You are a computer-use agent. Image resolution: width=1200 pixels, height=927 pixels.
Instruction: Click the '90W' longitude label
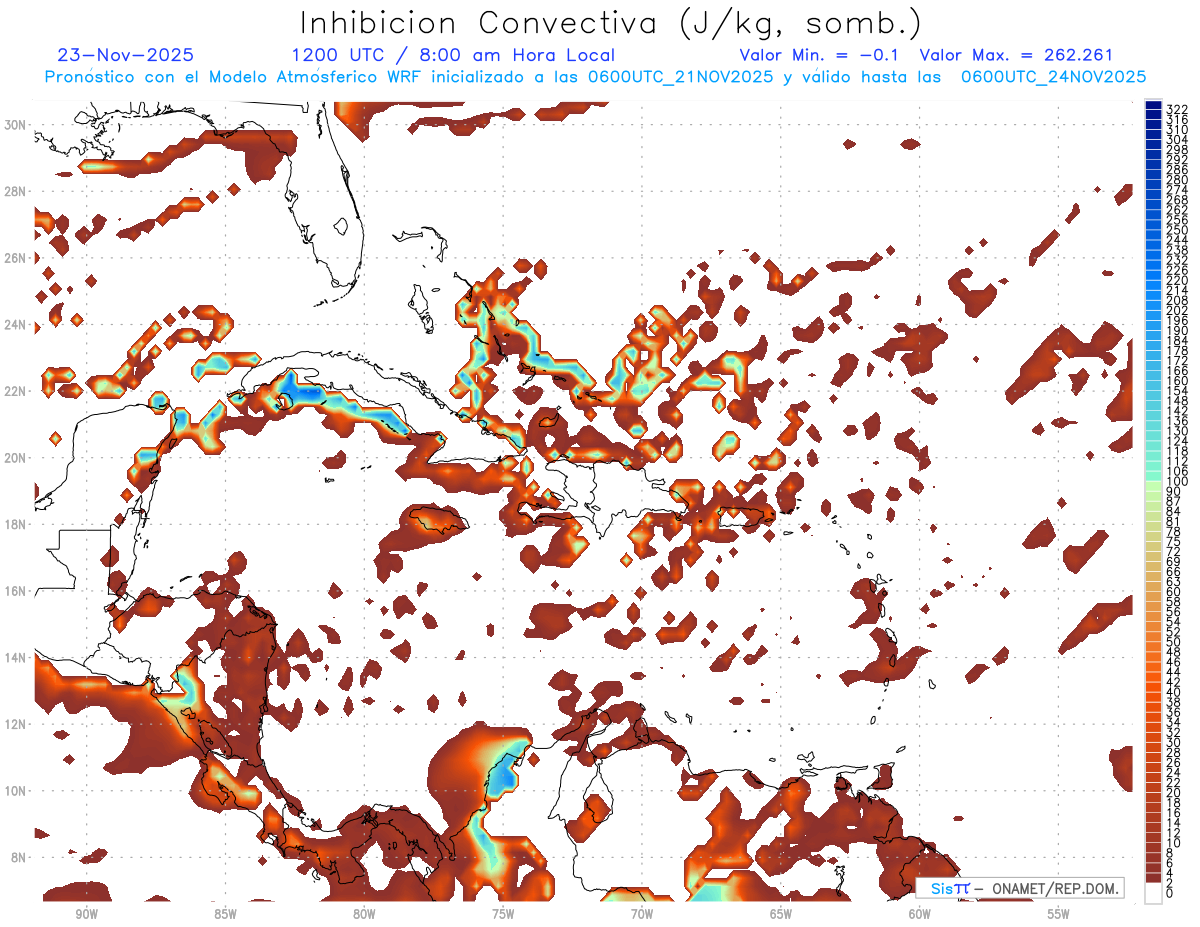click(86, 913)
